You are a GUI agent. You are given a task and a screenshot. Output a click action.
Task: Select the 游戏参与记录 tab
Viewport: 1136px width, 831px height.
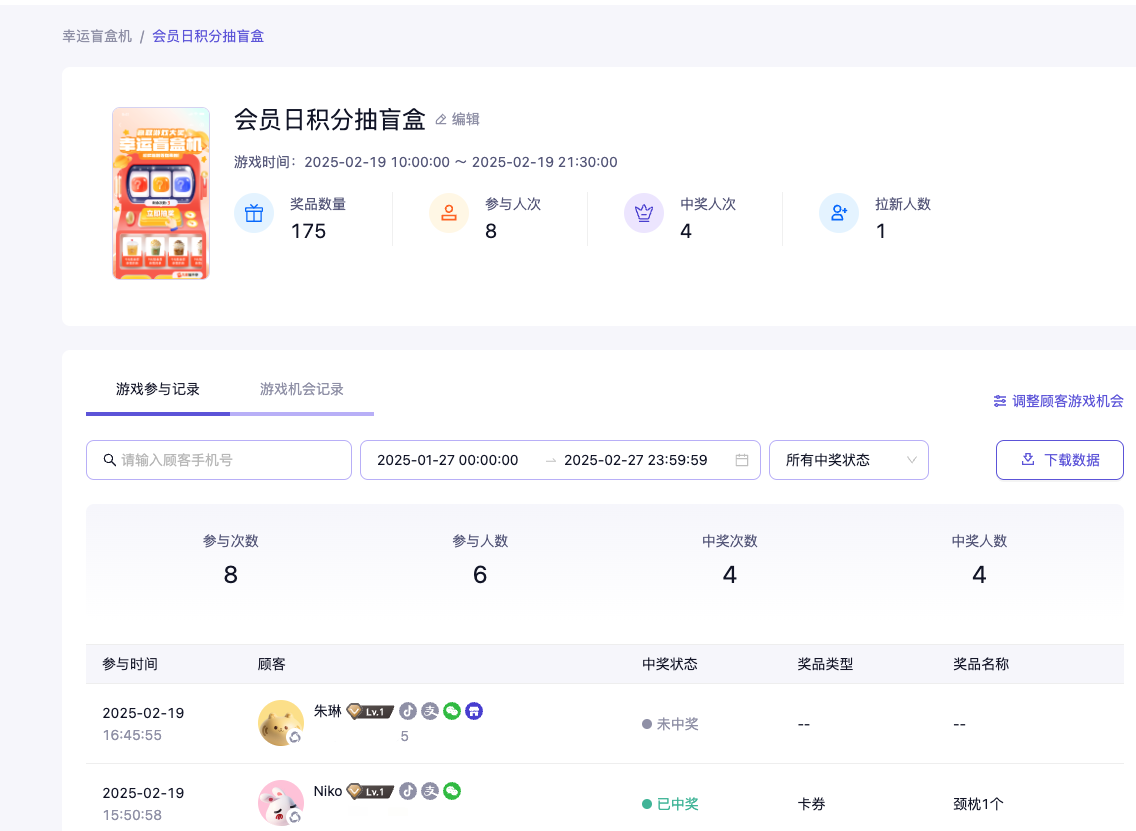tap(158, 389)
